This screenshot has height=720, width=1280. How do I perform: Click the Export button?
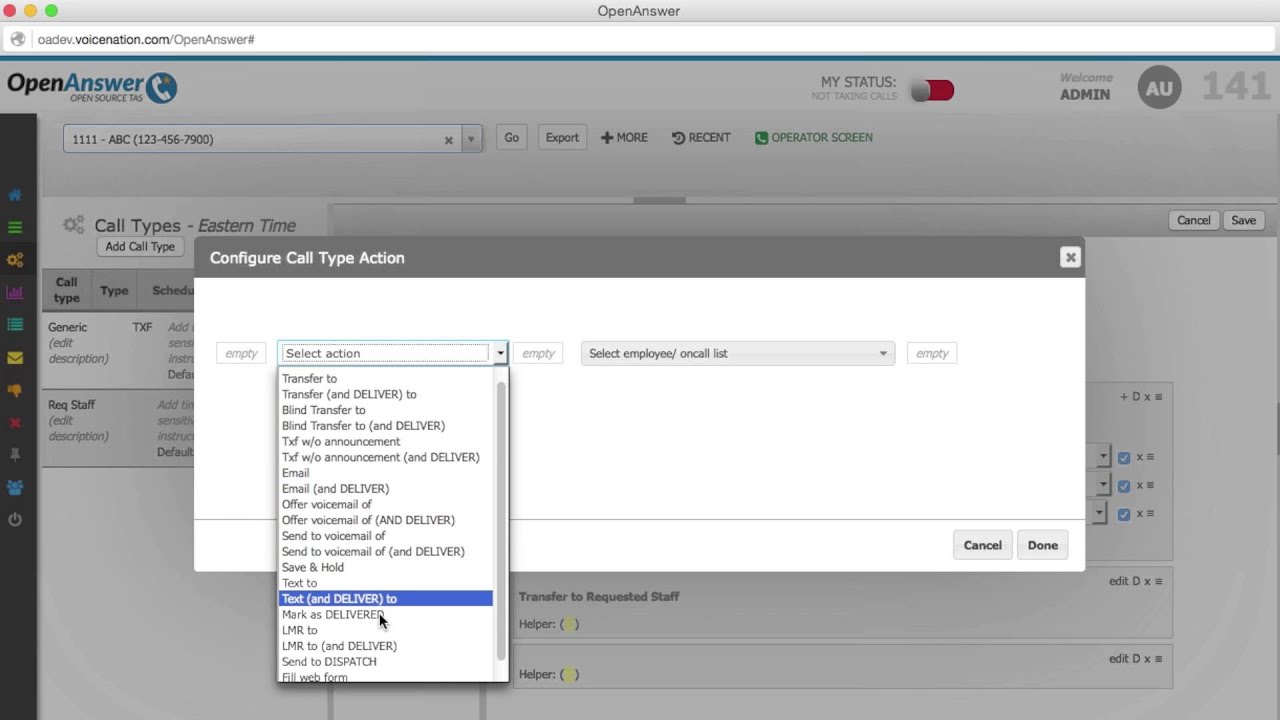[562, 138]
